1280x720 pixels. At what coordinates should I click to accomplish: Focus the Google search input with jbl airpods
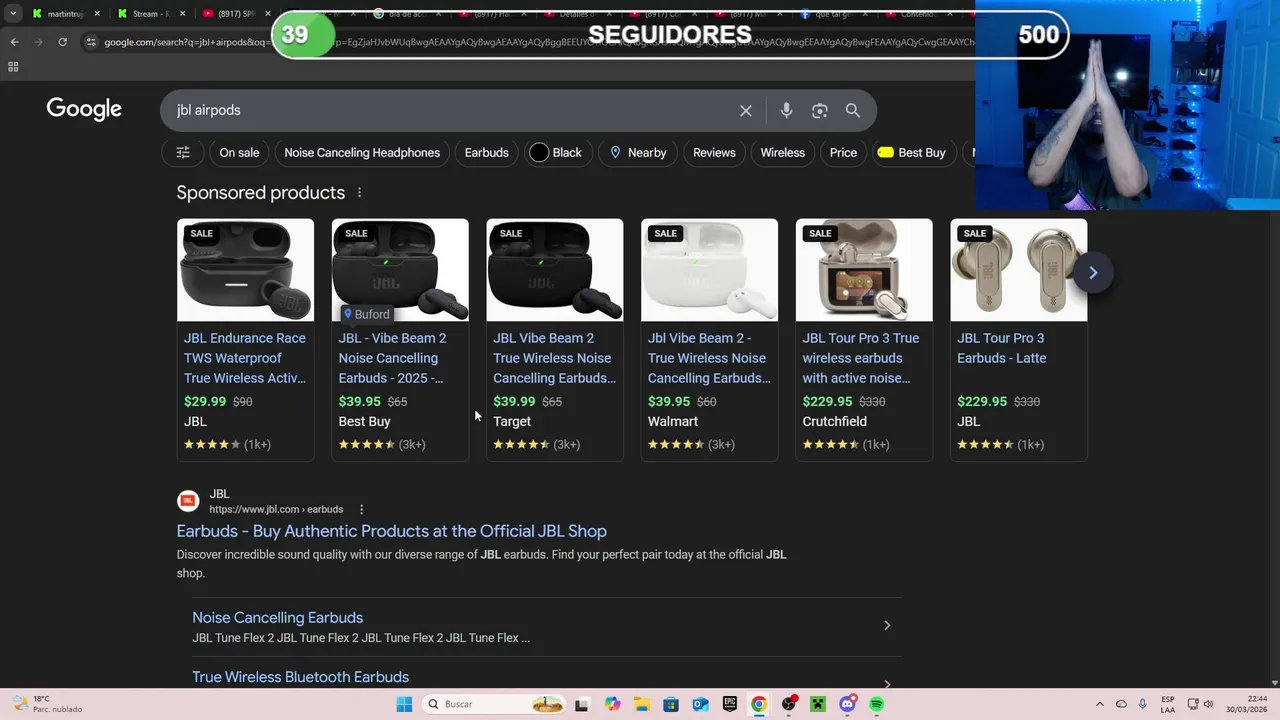pos(450,110)
